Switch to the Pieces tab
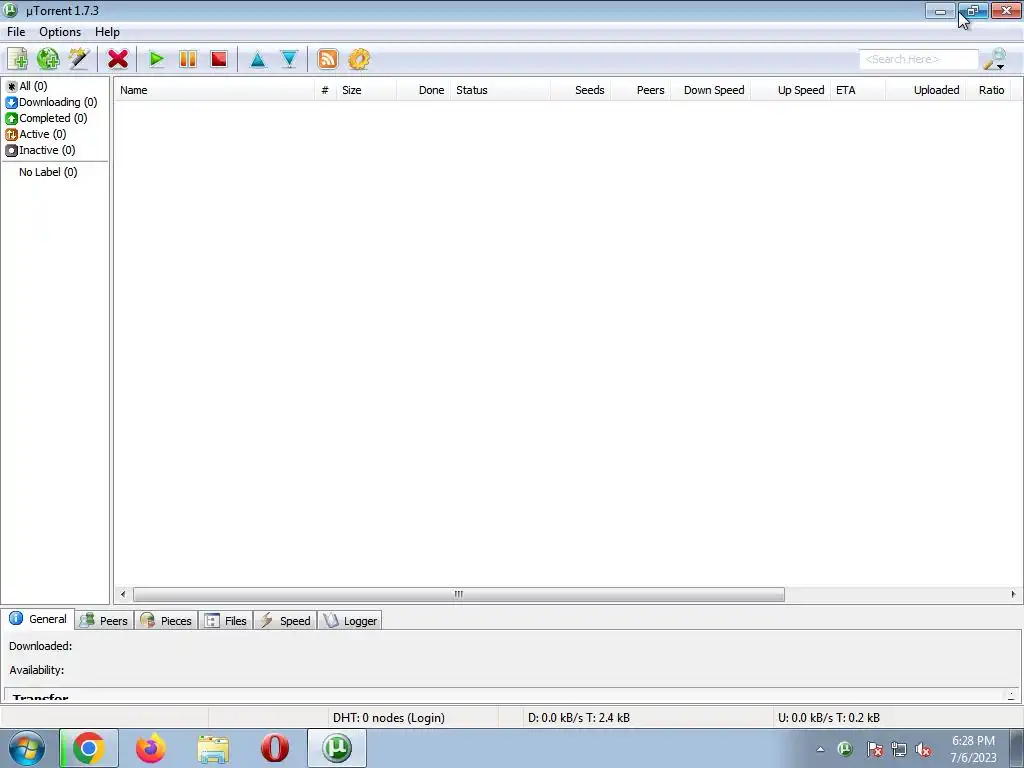The width and height of the screenshot is (1024, 768). [x=166, y=620]
